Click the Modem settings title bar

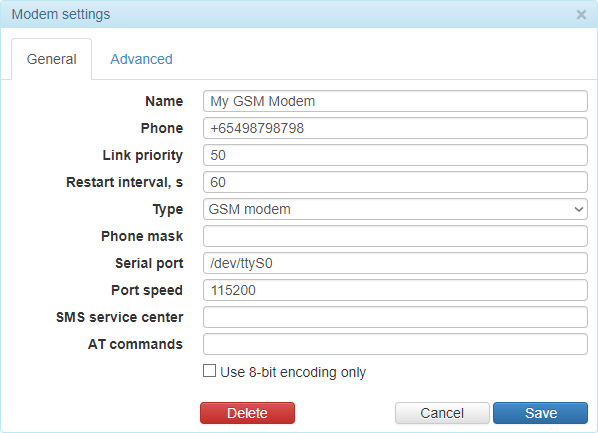[x=299, y=14]
